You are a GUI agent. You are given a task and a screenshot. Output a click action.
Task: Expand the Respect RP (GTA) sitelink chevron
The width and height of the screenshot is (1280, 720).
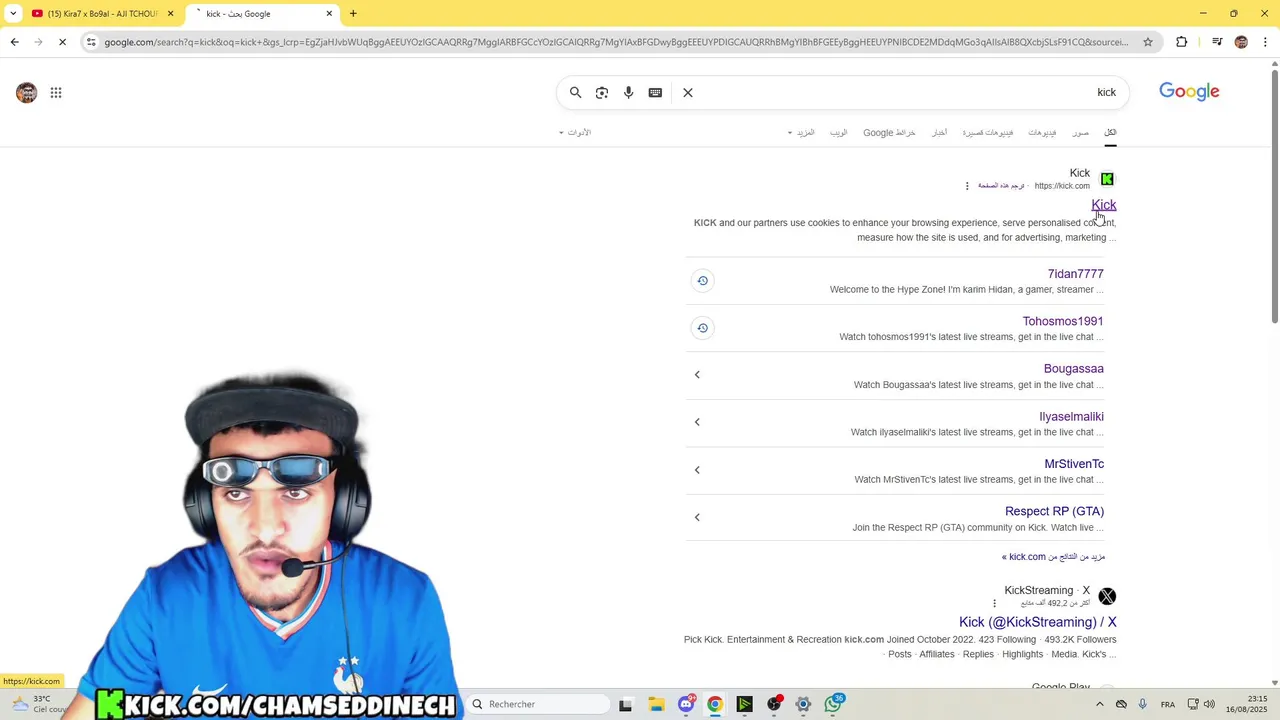click(x=697, y=517)
